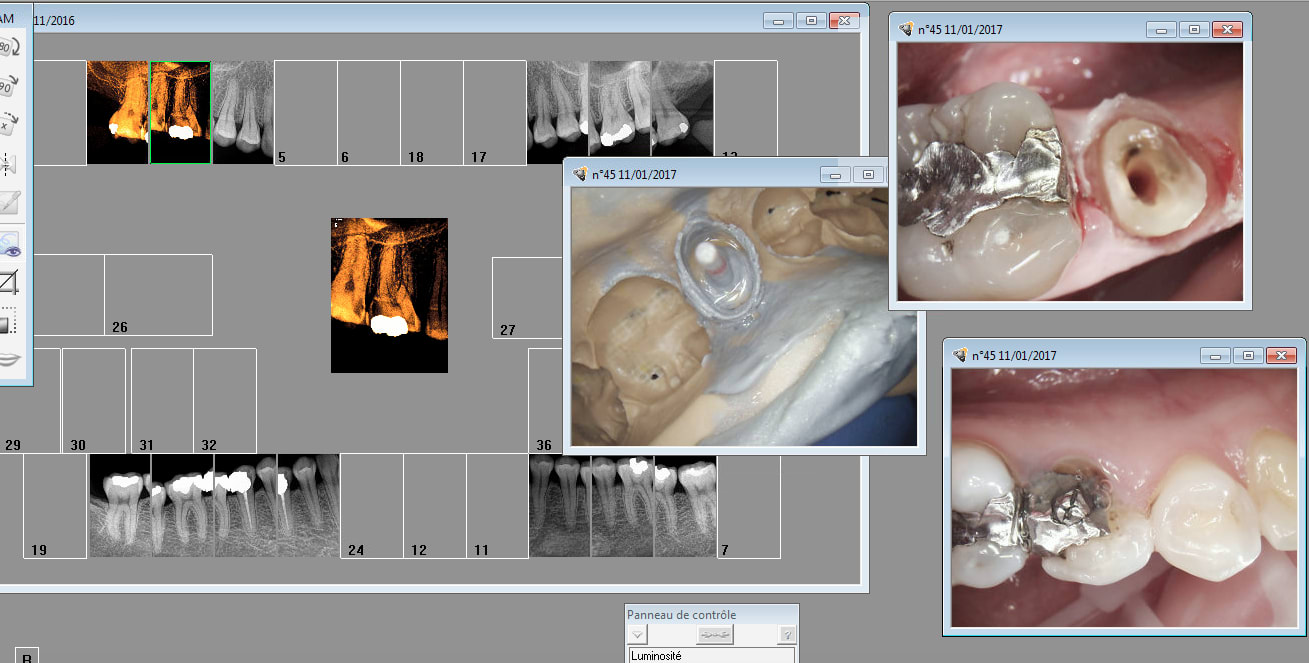Click the chain link button in control panel

(x=715, y=634)
